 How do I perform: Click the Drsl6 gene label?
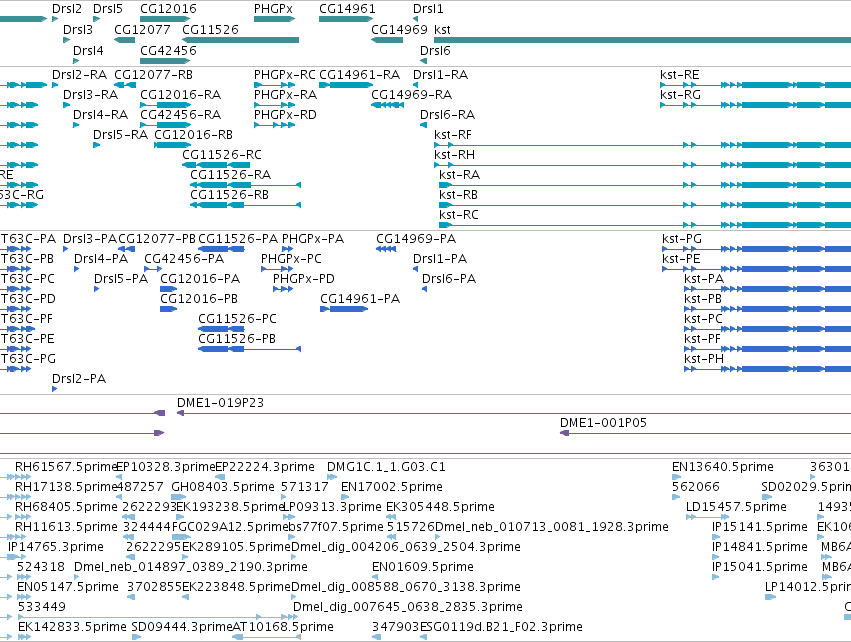pyautogui.click(x=435, y=50)
